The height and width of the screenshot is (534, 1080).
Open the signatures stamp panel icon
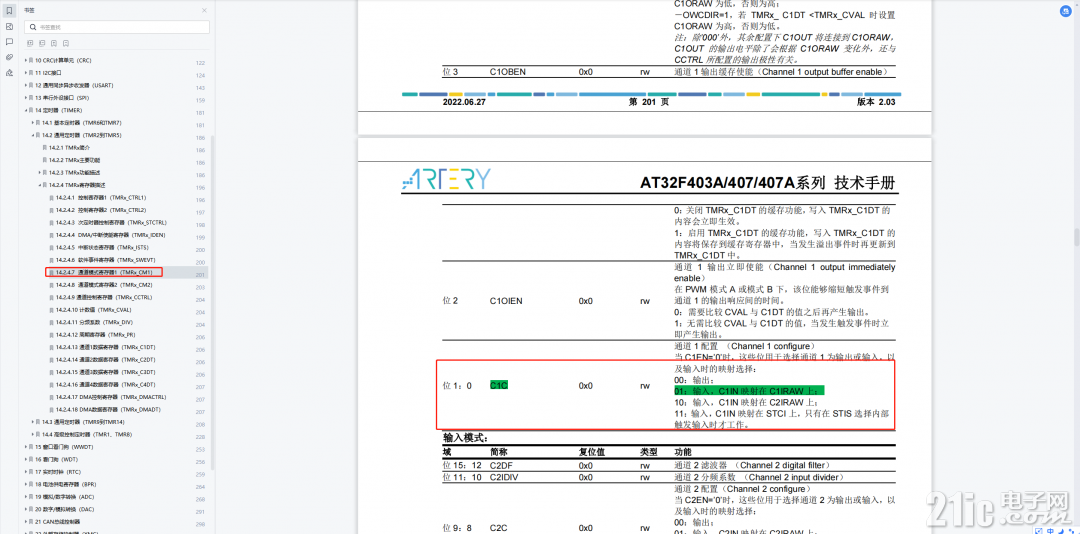point(9,72)
